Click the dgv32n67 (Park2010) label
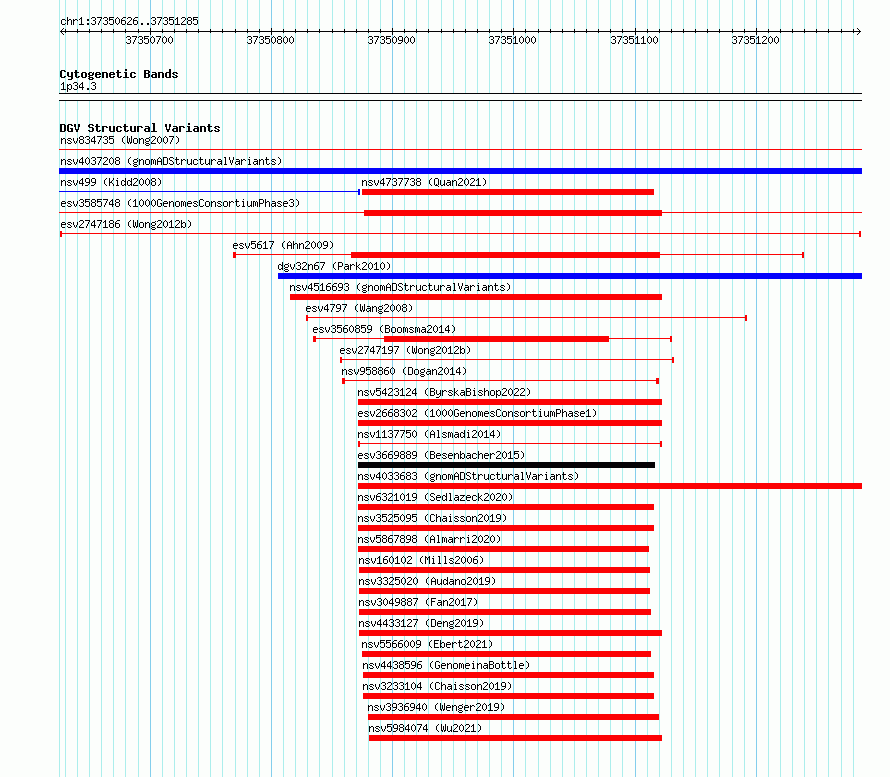 click(334, 266)
